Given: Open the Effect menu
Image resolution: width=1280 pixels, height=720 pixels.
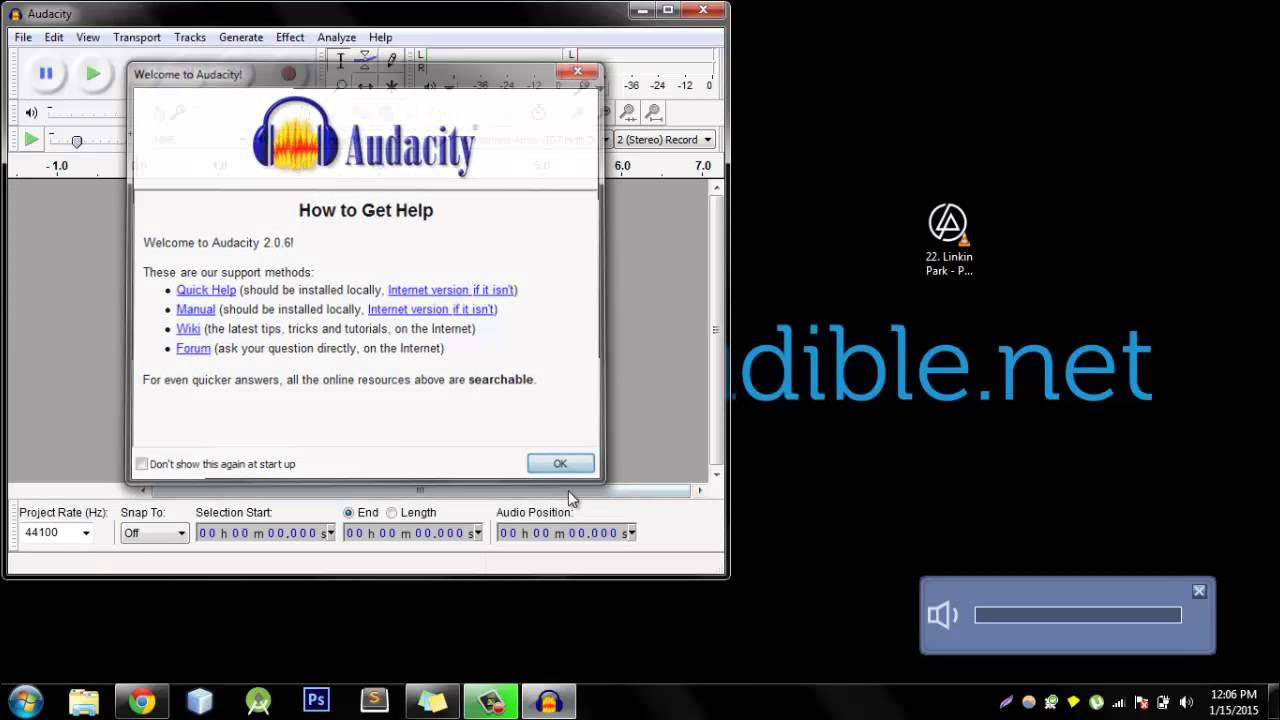Looking at the screenshot, I should coord(290,37).
